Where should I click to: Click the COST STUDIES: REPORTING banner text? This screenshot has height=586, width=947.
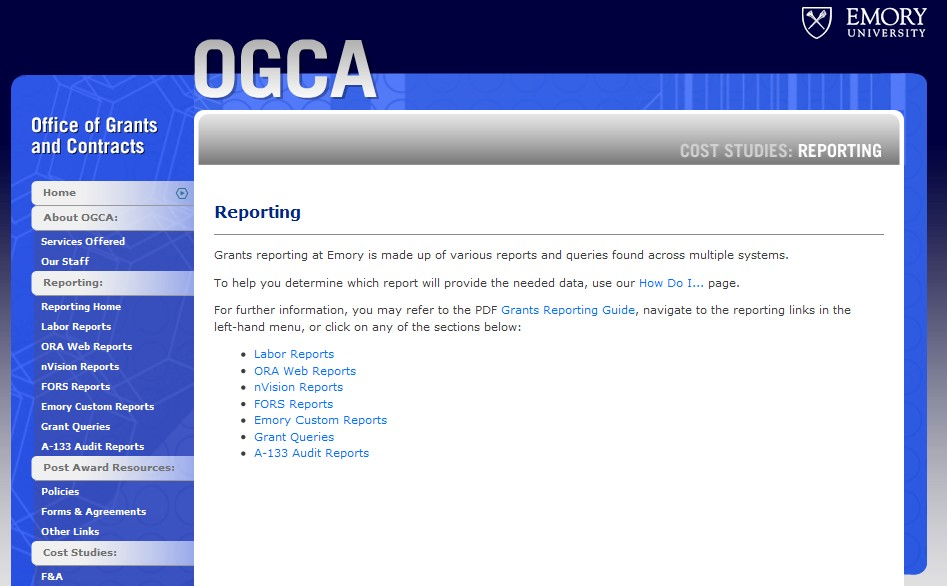point(780,150)
